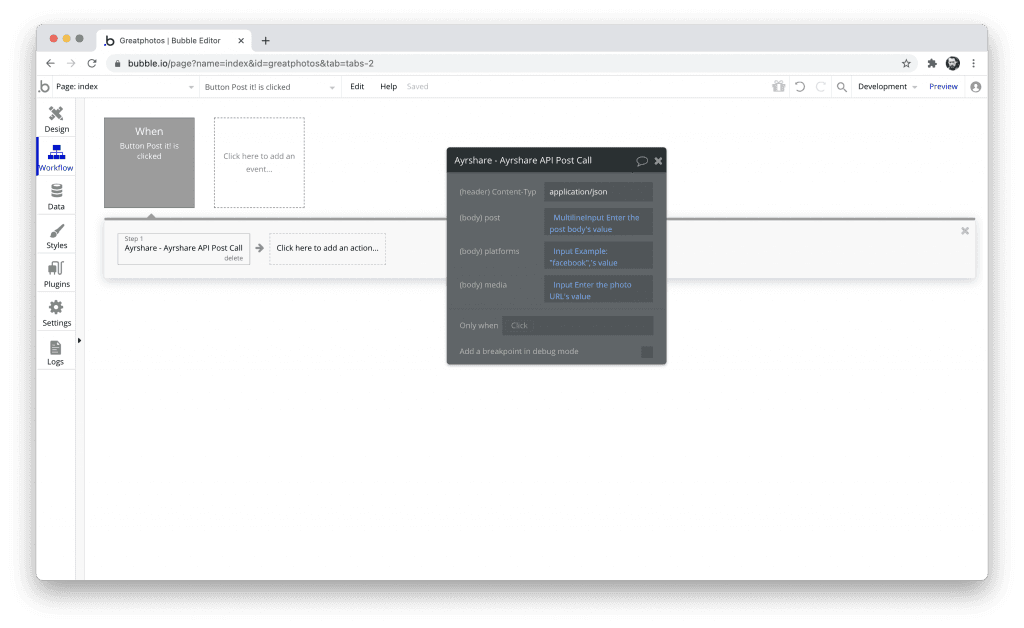Open the Plugins tab in sidebar
The image size is (1024, 628).
(56, 274)
